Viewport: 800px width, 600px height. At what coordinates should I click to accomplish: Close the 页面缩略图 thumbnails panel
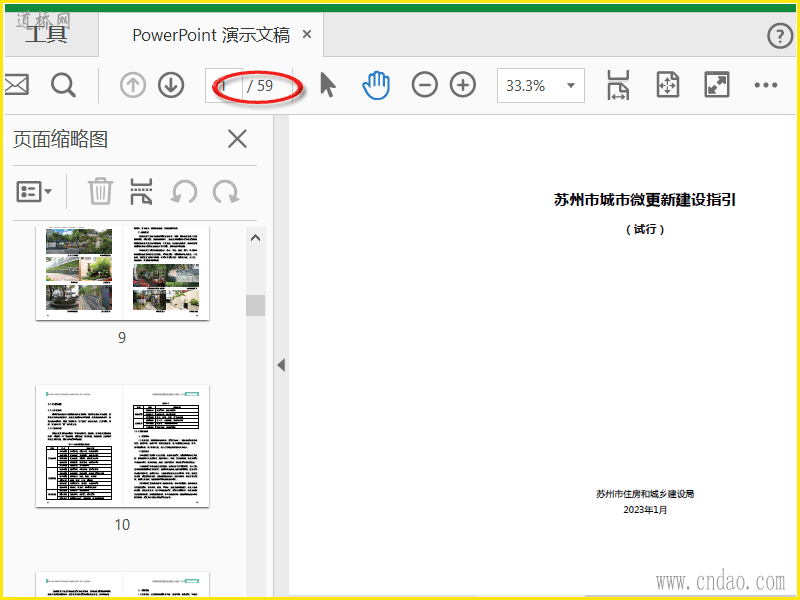pos(237,139)
